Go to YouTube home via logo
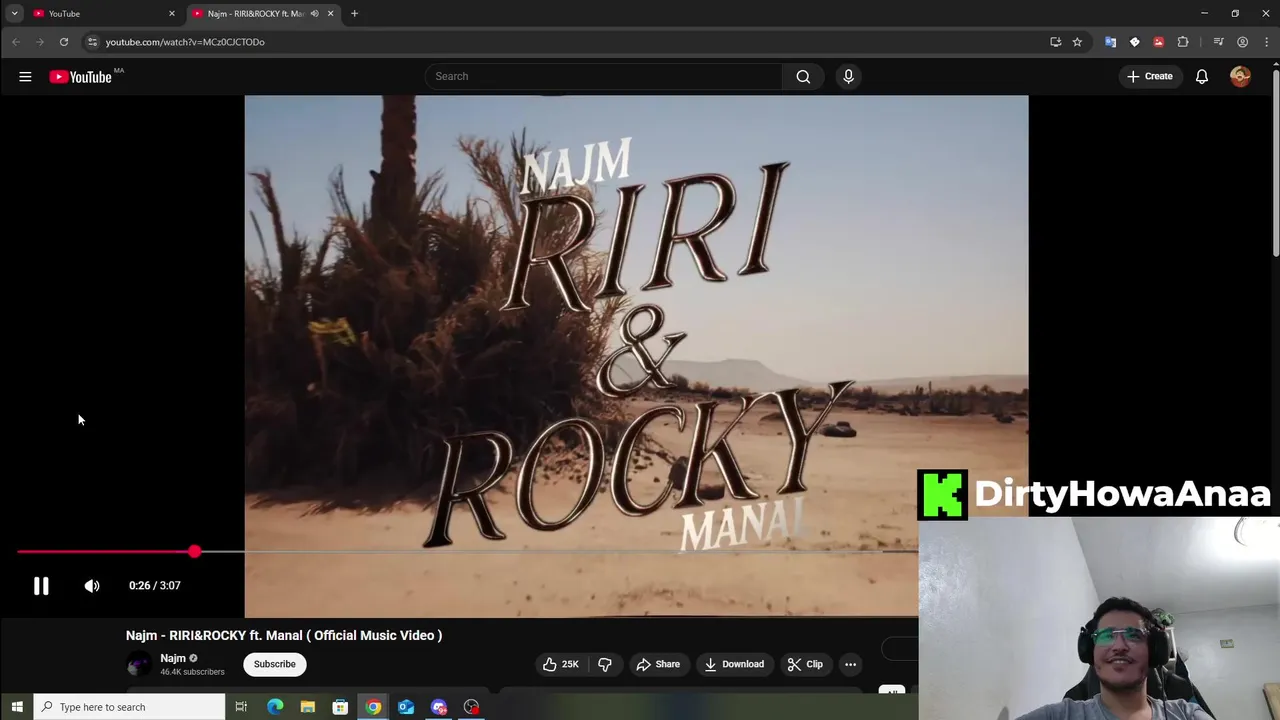Image resolution: width=1280 pixels, height=720 pixels. (80, 77)
